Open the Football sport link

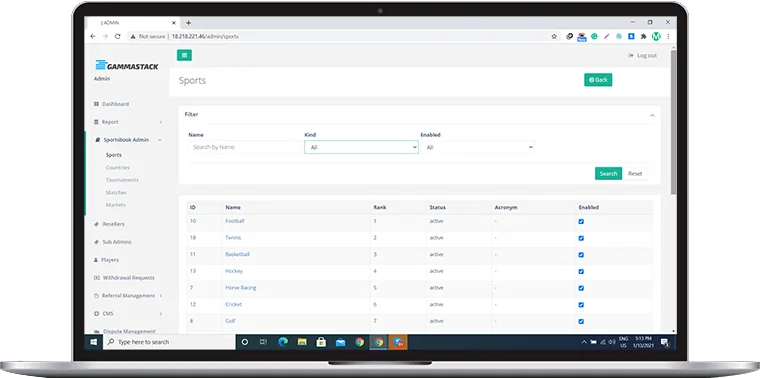(235, 221)
